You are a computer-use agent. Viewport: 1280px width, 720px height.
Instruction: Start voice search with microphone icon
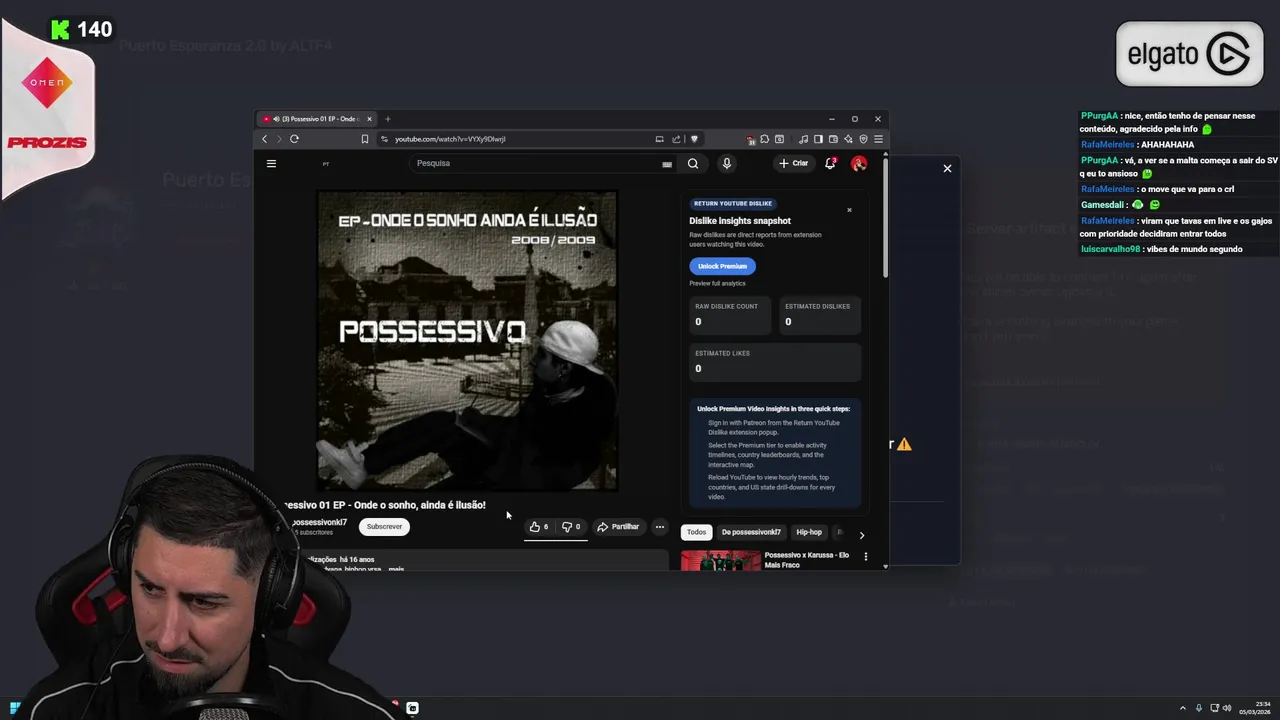tap(727, 163)
